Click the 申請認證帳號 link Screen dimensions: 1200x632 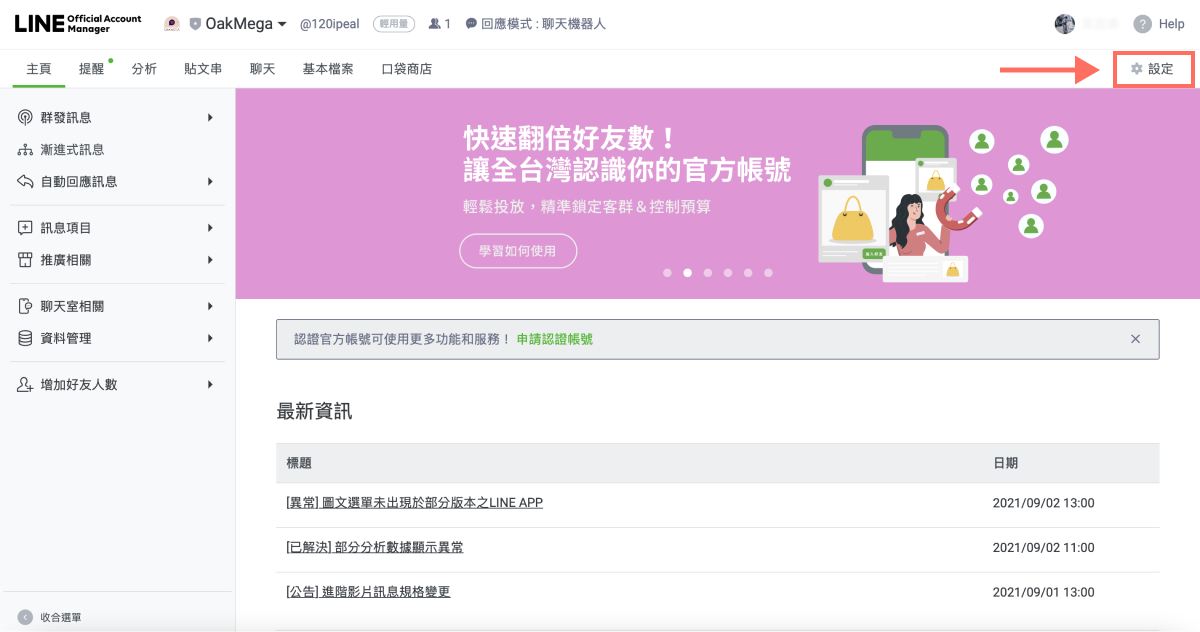pyautogui.click(x=555, y=339)
